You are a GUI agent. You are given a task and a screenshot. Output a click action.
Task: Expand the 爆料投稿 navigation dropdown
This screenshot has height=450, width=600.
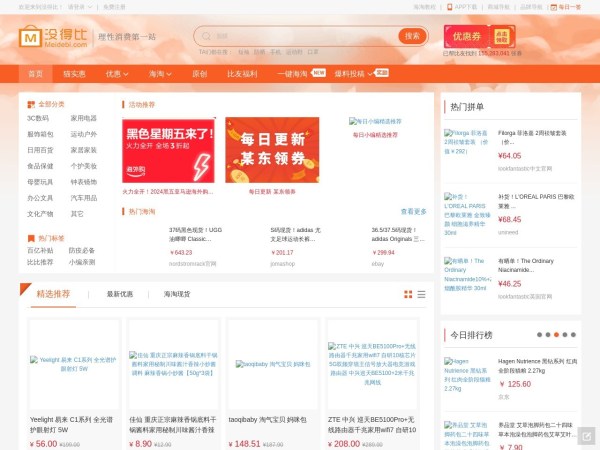353,74
